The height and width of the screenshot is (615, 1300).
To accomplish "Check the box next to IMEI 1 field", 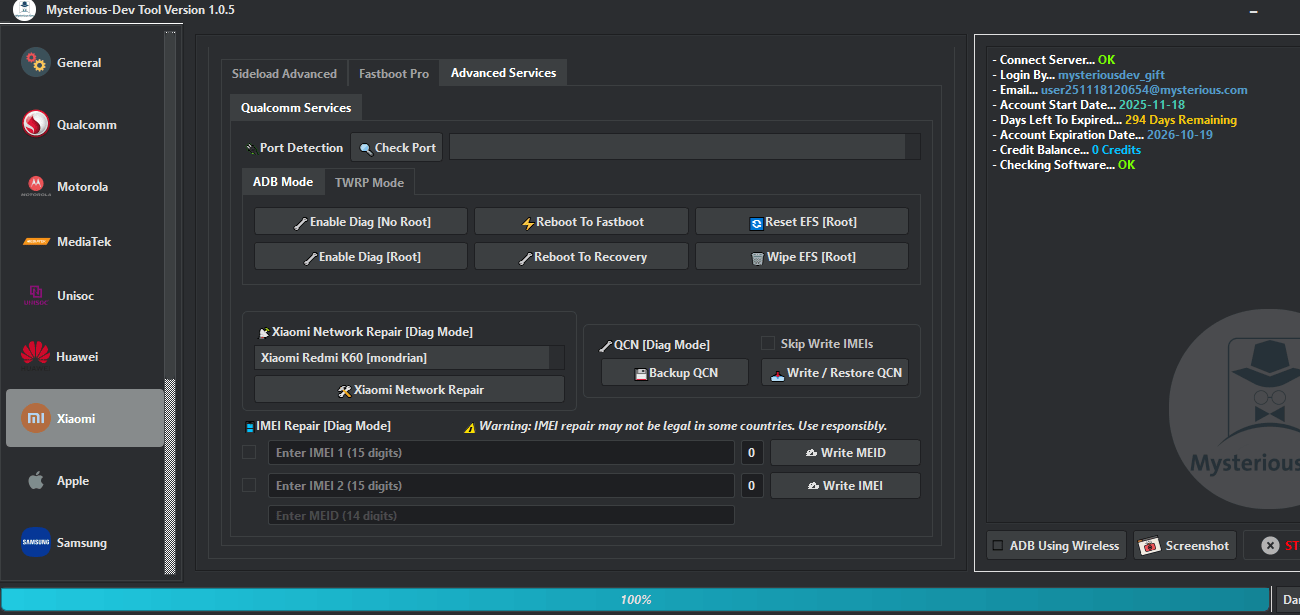I will pos(250,452).
